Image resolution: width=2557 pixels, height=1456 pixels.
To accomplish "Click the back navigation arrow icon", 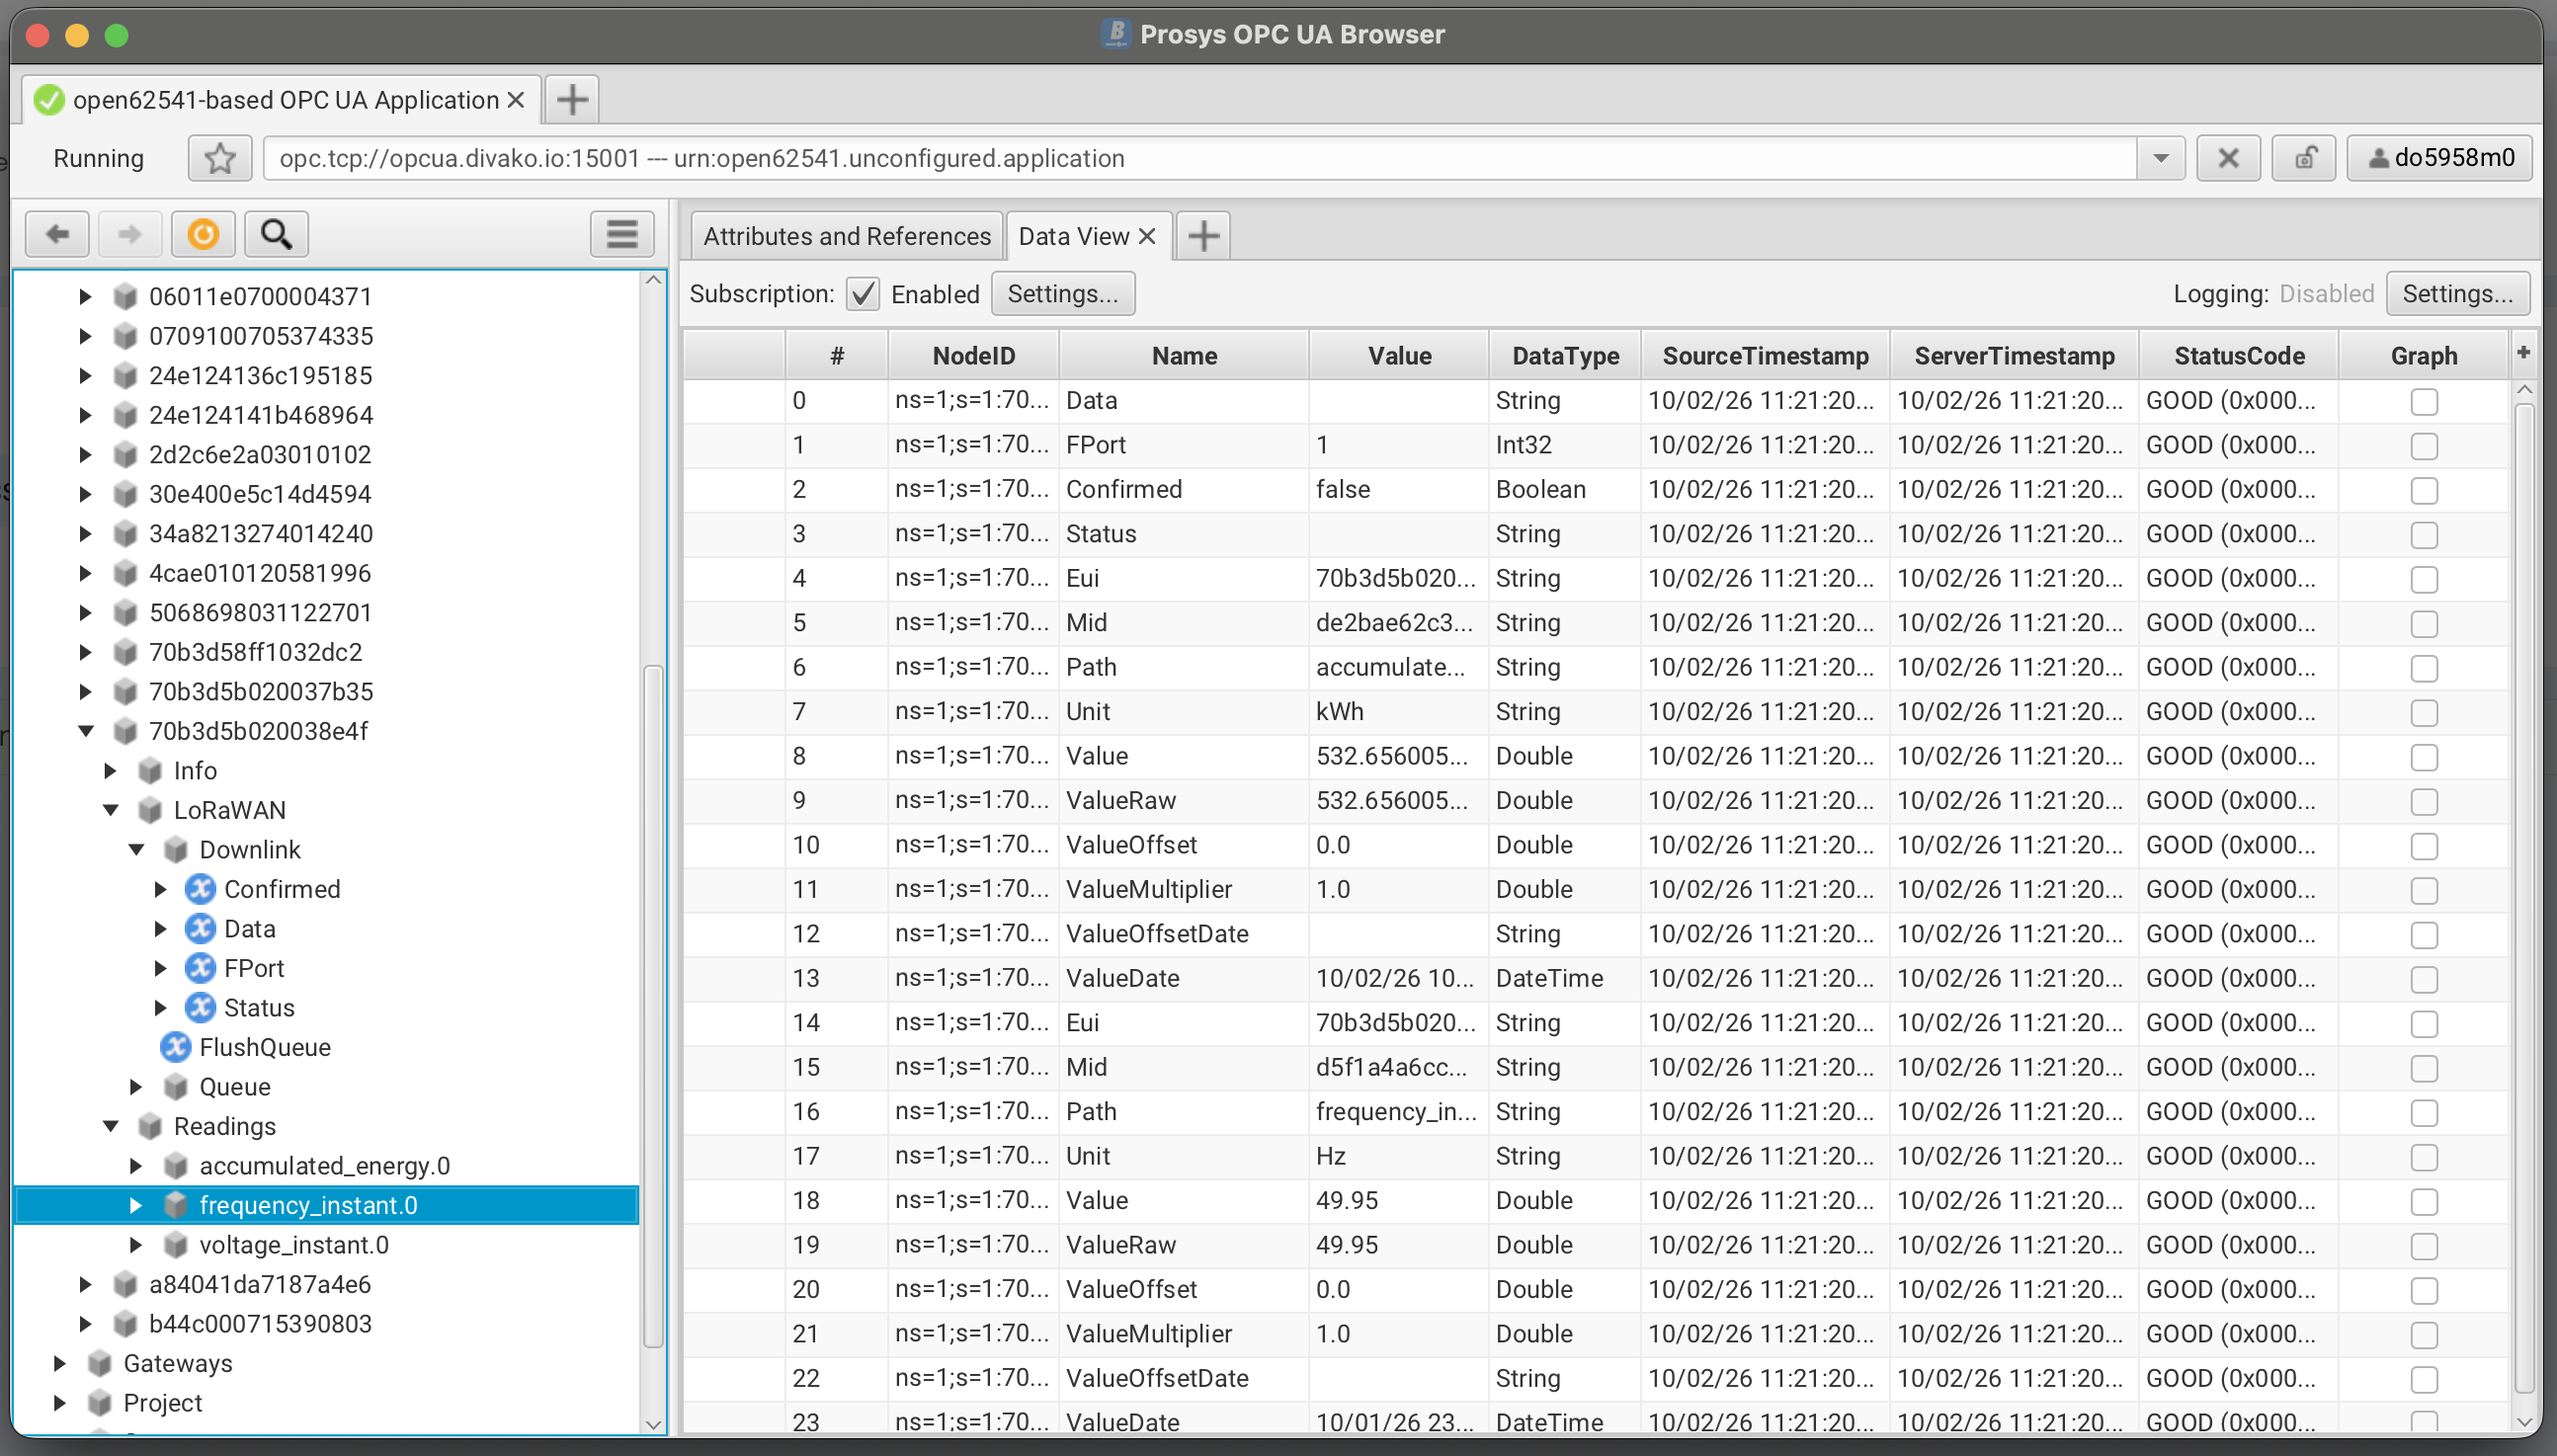I will point(57,234).
